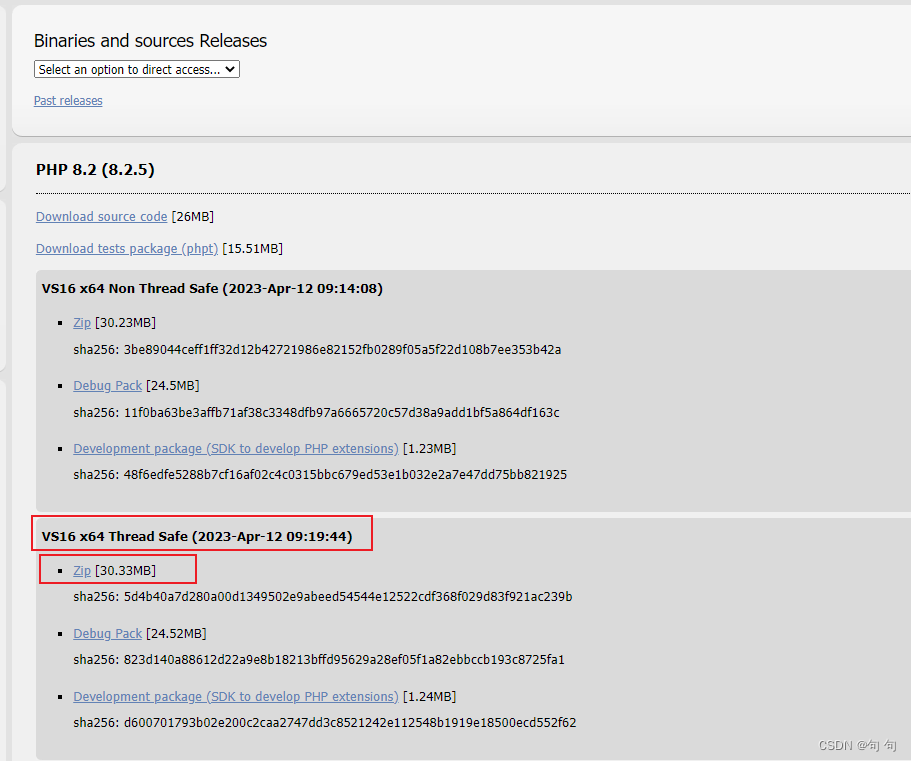This screenshot has height=761, width=911.
Task: Click the PHP 8.2 (8.2.5) heading
Action: pyautogui.click(x=95, y=170)
